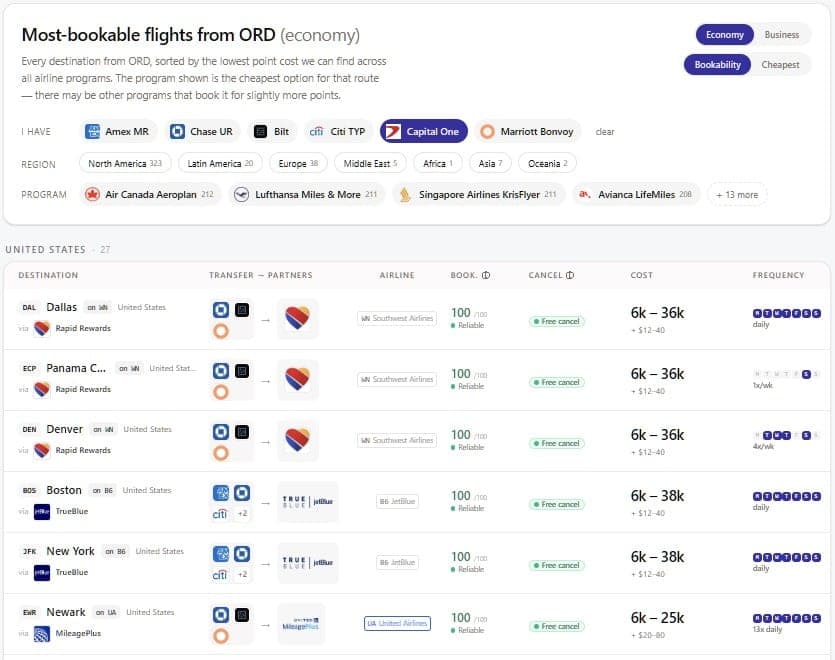
Task: Open the Panama City destination row
Action: point(416,380)
